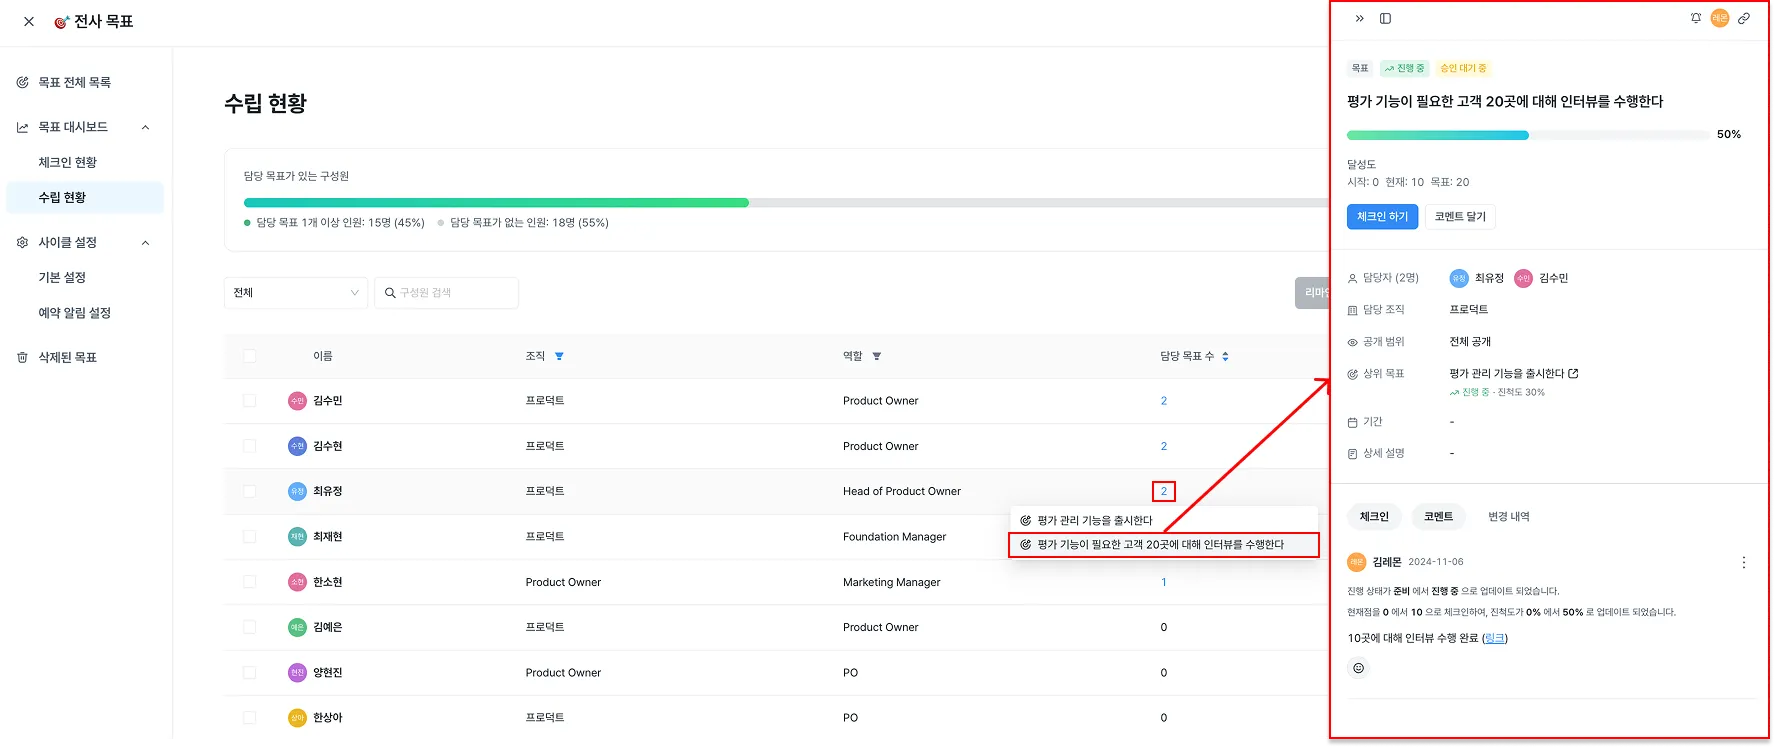The image size is (1774, 747).
Task: Choose 평가 관리 기능을 출시한다 from the popup list
Action: coord(1165,520)
